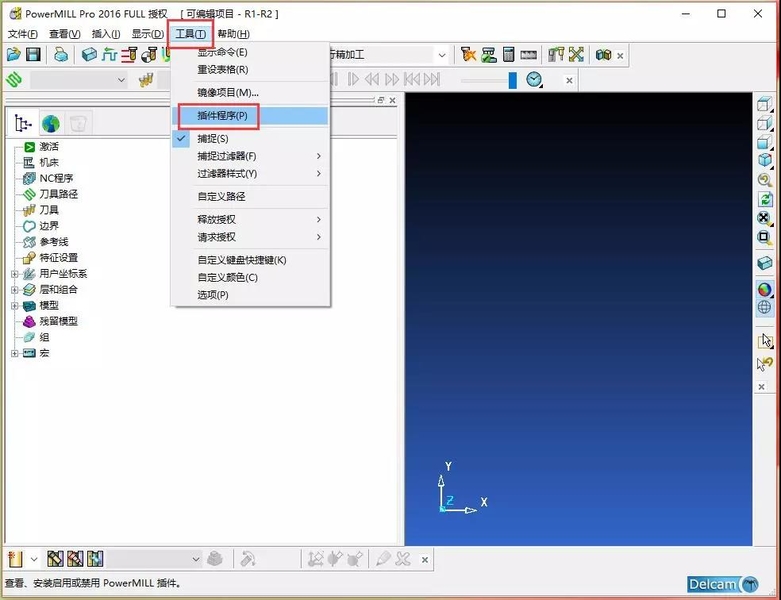
Task: Select 激活 in the explorer tree
Action: tap(49, 146)
